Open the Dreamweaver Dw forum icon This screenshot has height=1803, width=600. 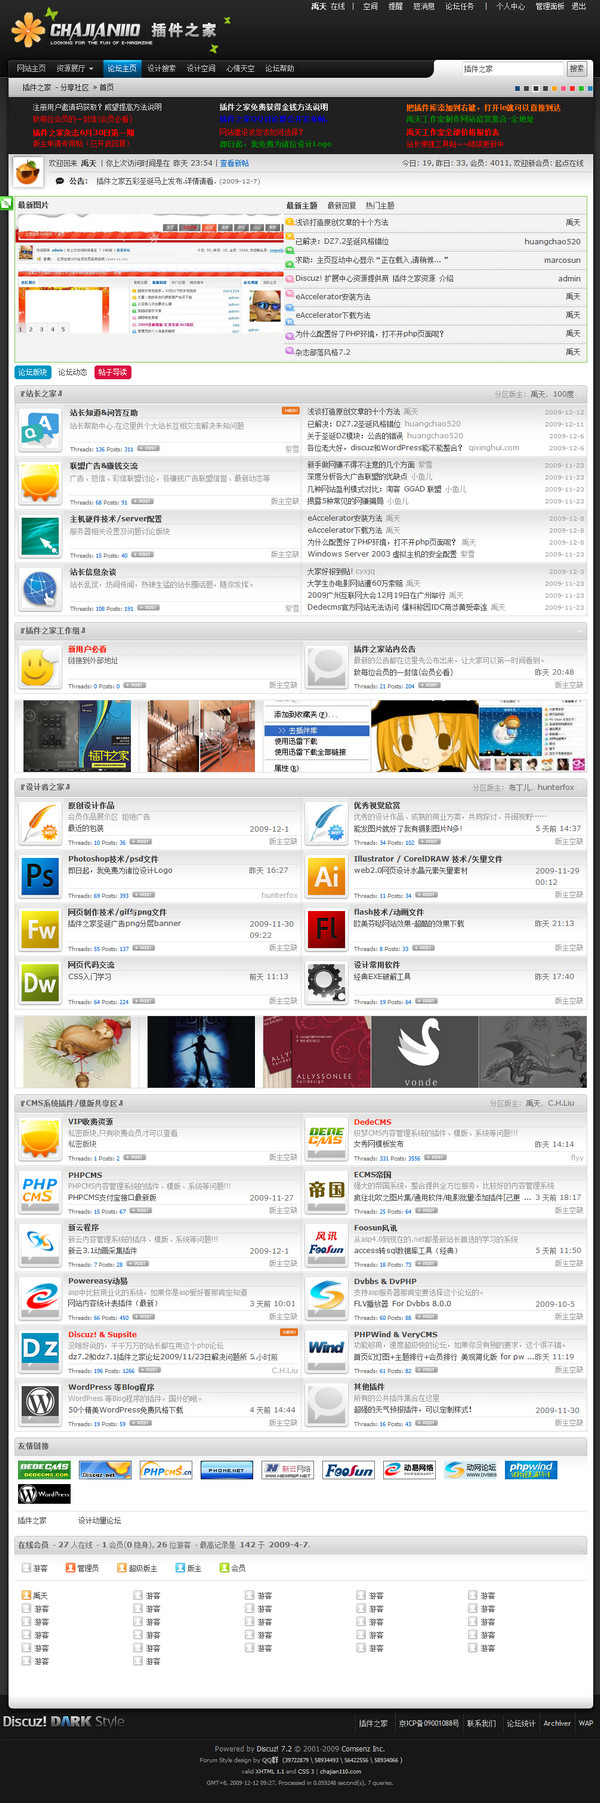pyautogui.click(x=40, y=982)
